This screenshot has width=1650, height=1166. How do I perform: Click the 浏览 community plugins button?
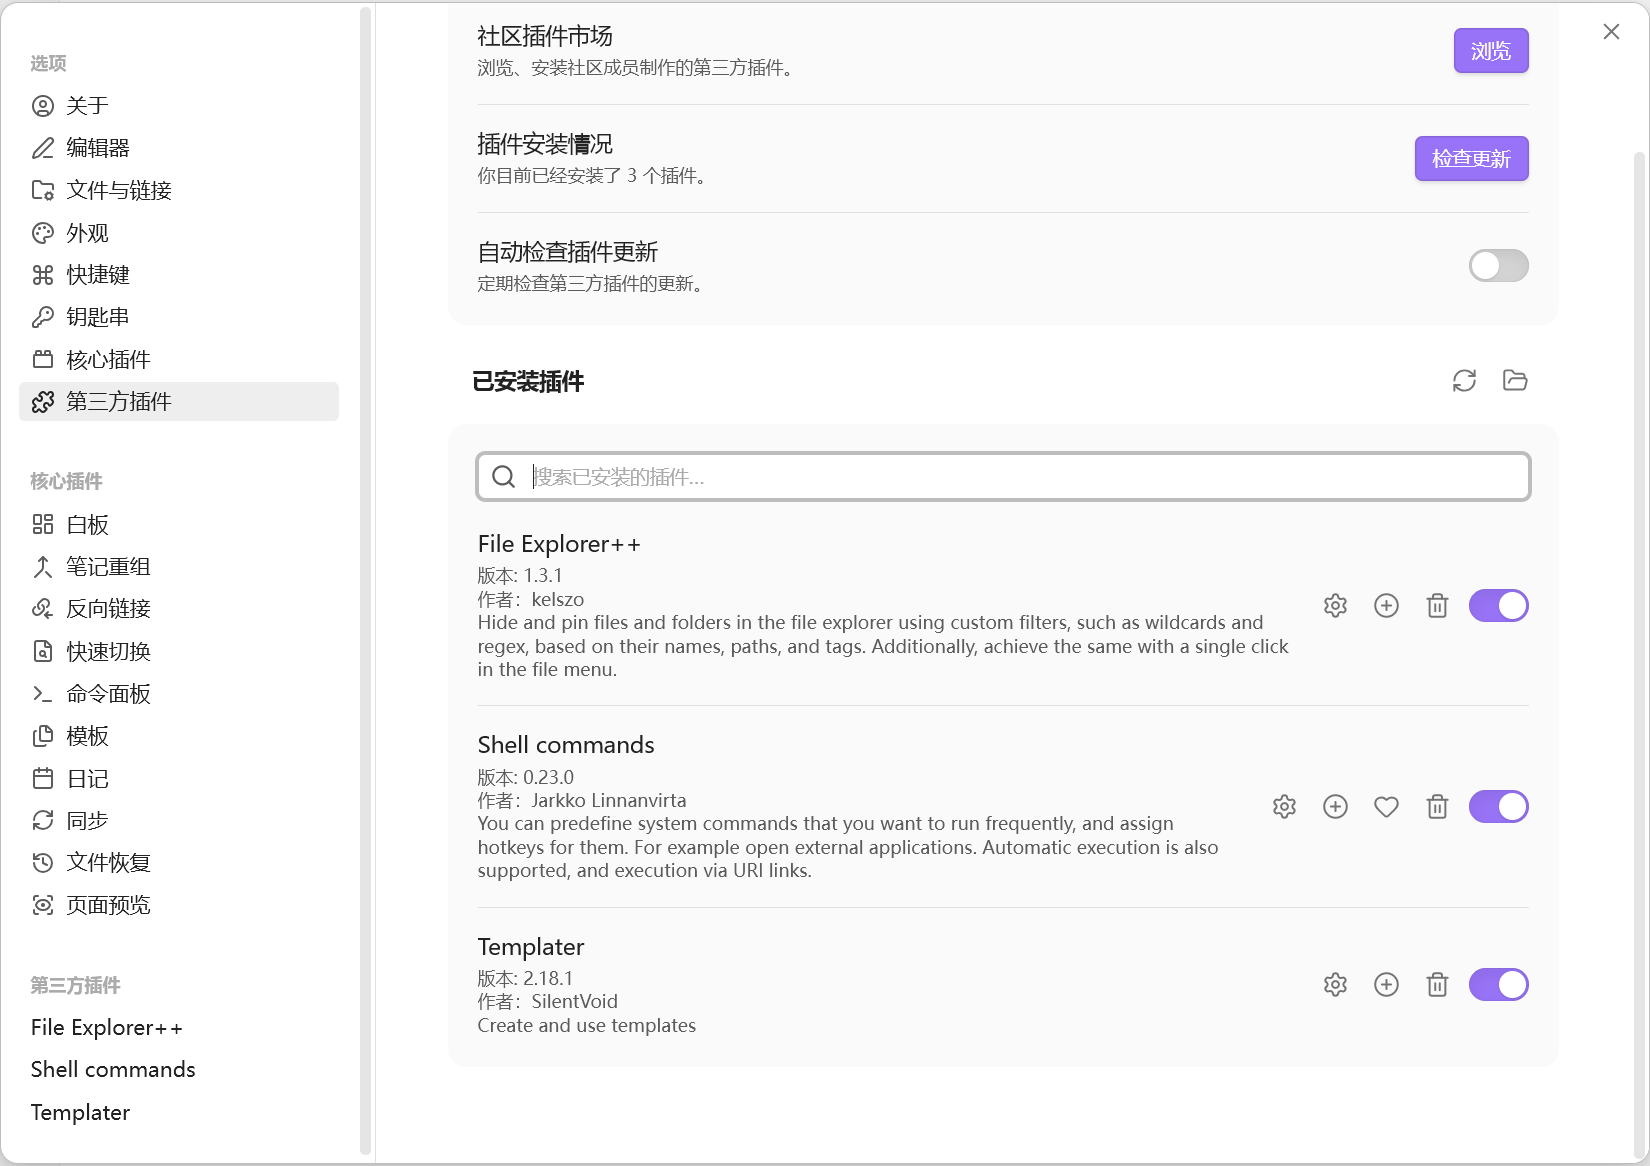coord(1490,51)
